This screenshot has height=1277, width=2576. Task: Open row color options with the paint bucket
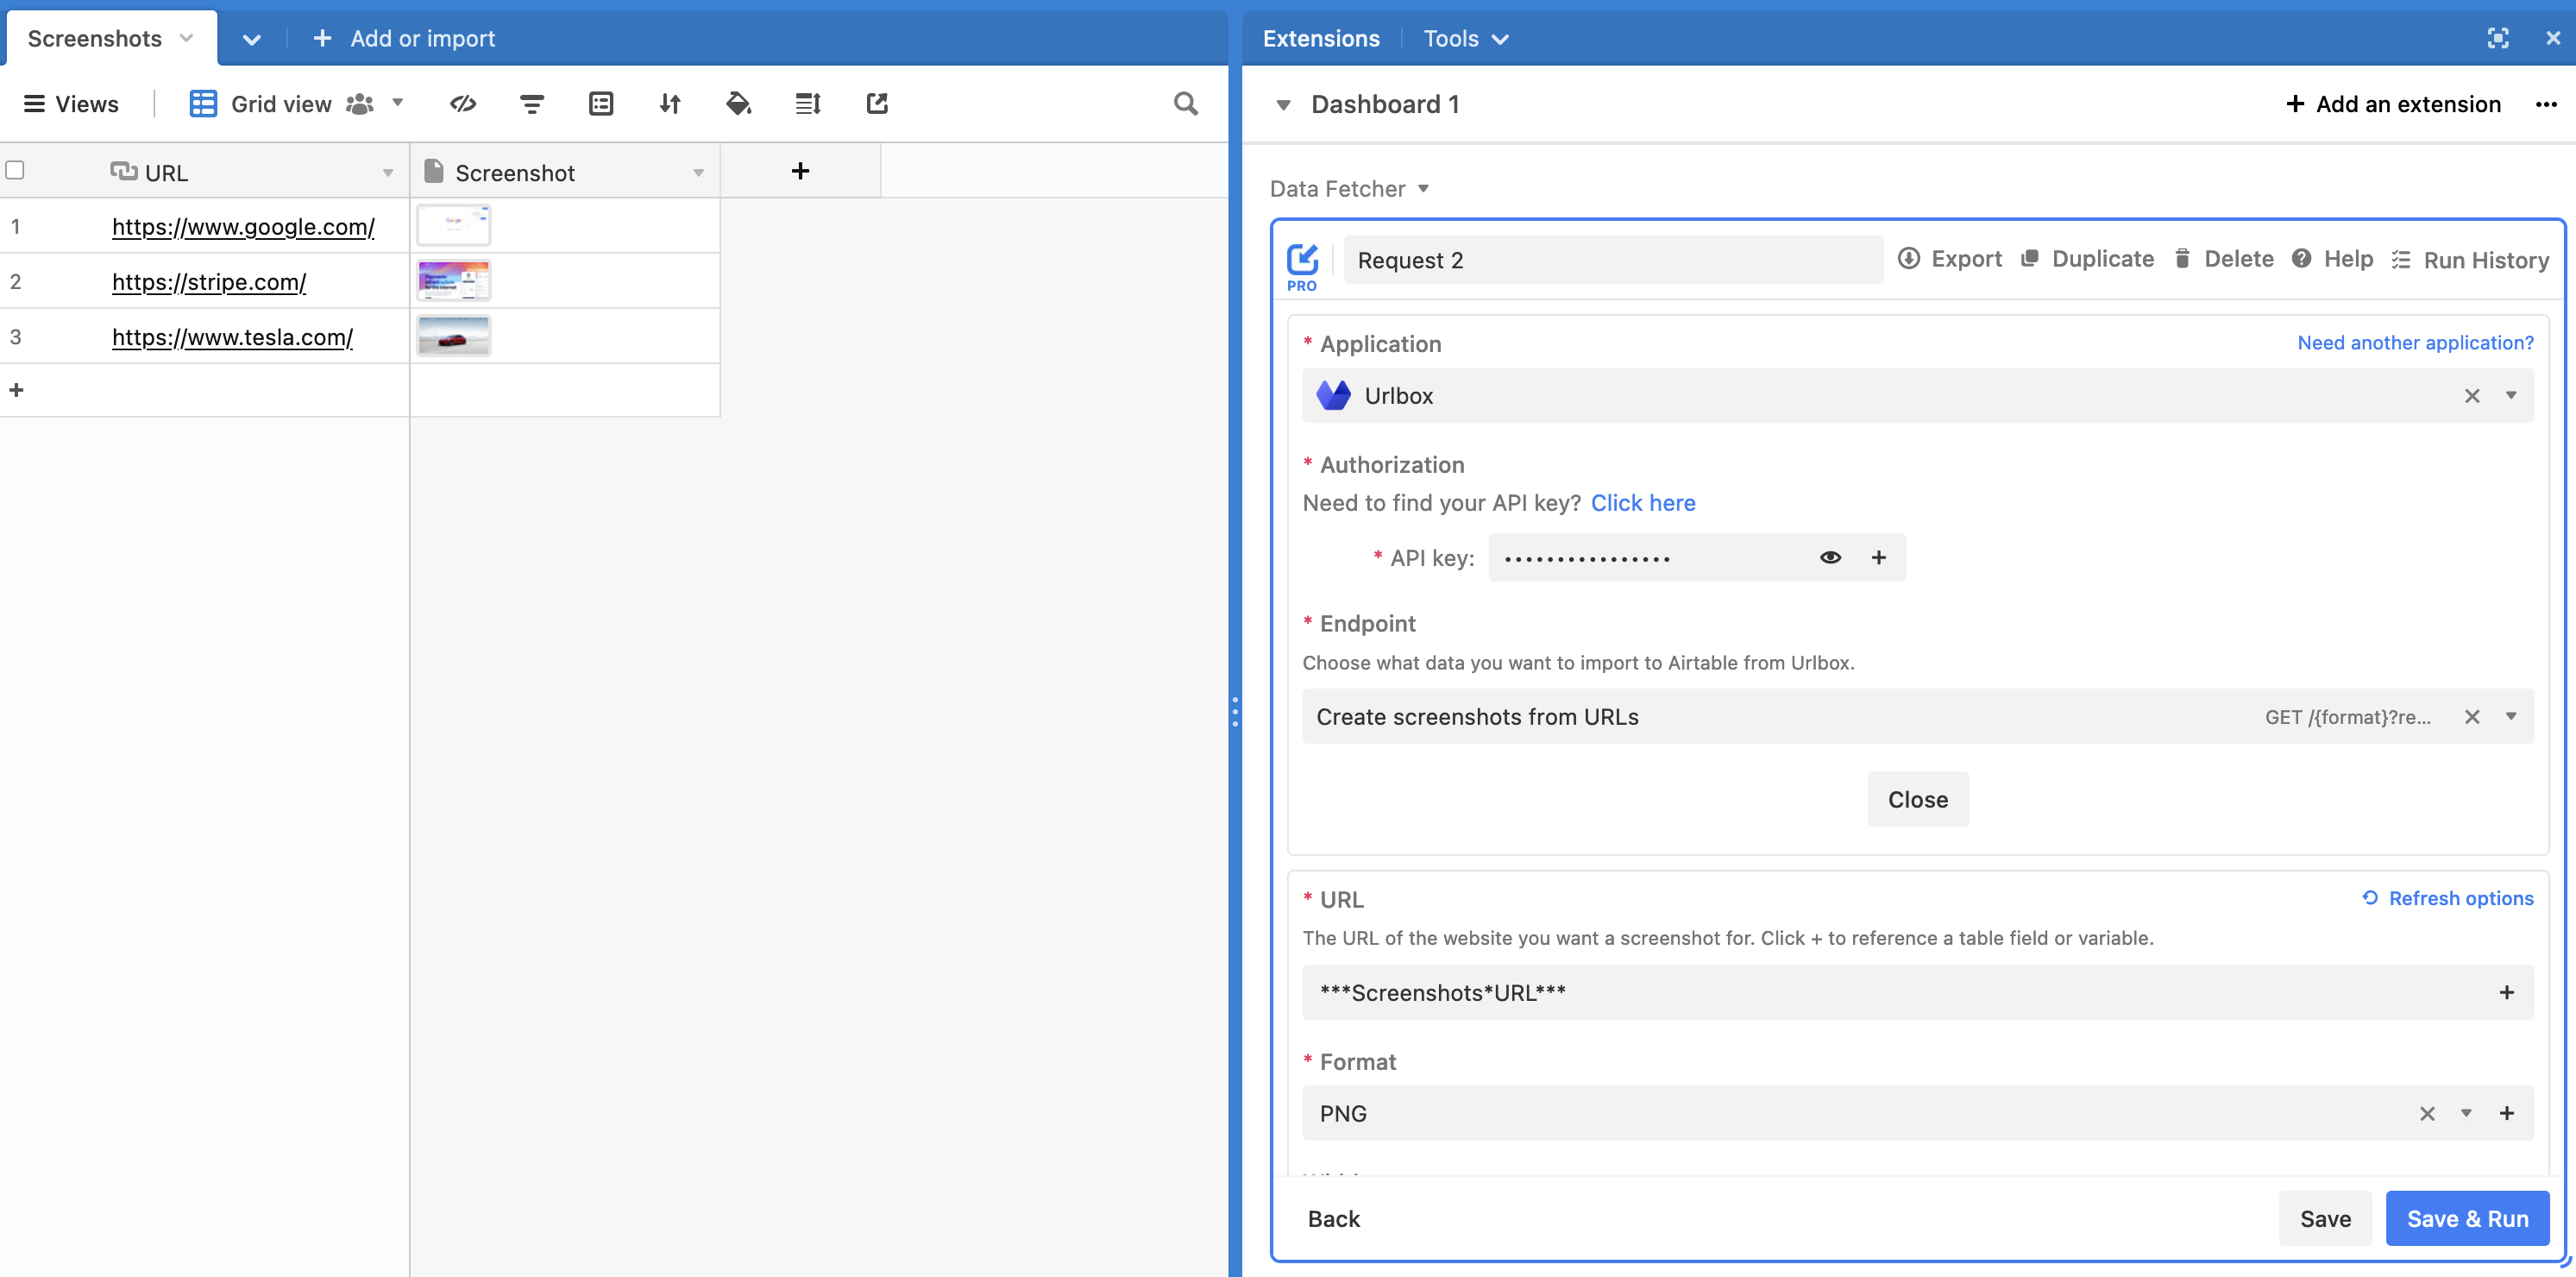point(739,103)
